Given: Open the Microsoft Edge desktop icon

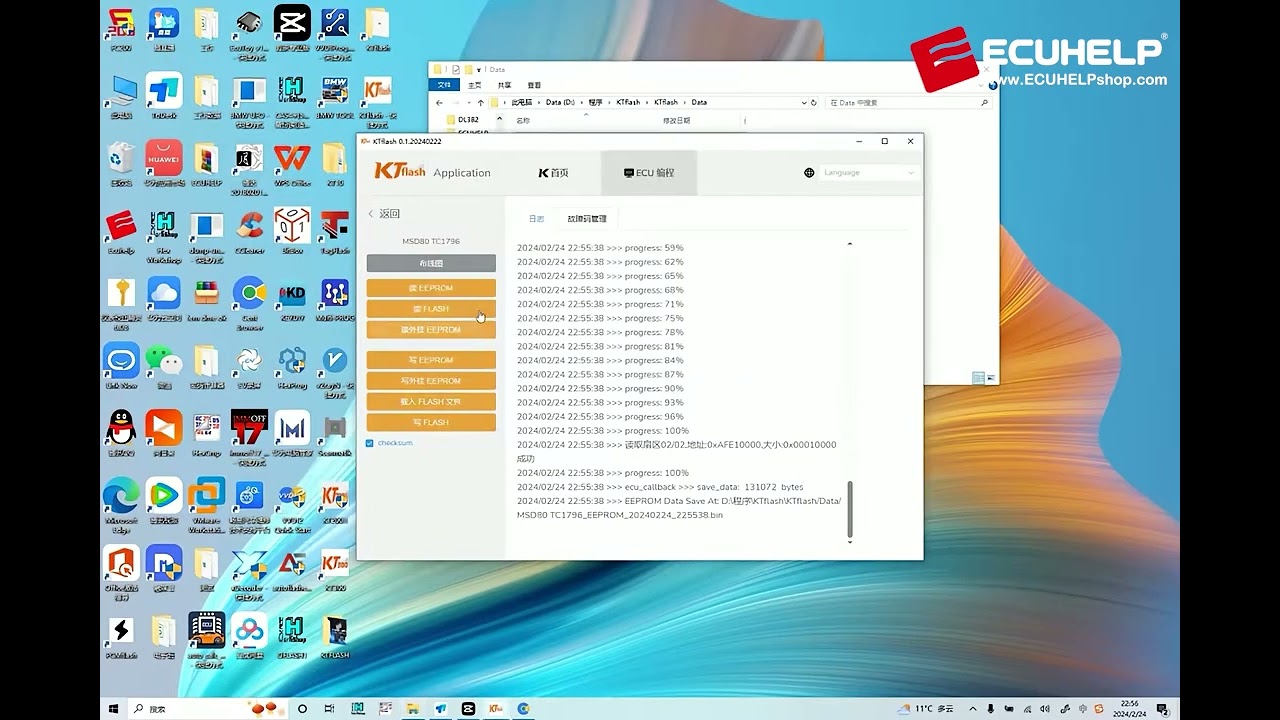Looking at the screenshot, I should click(121, 505).
